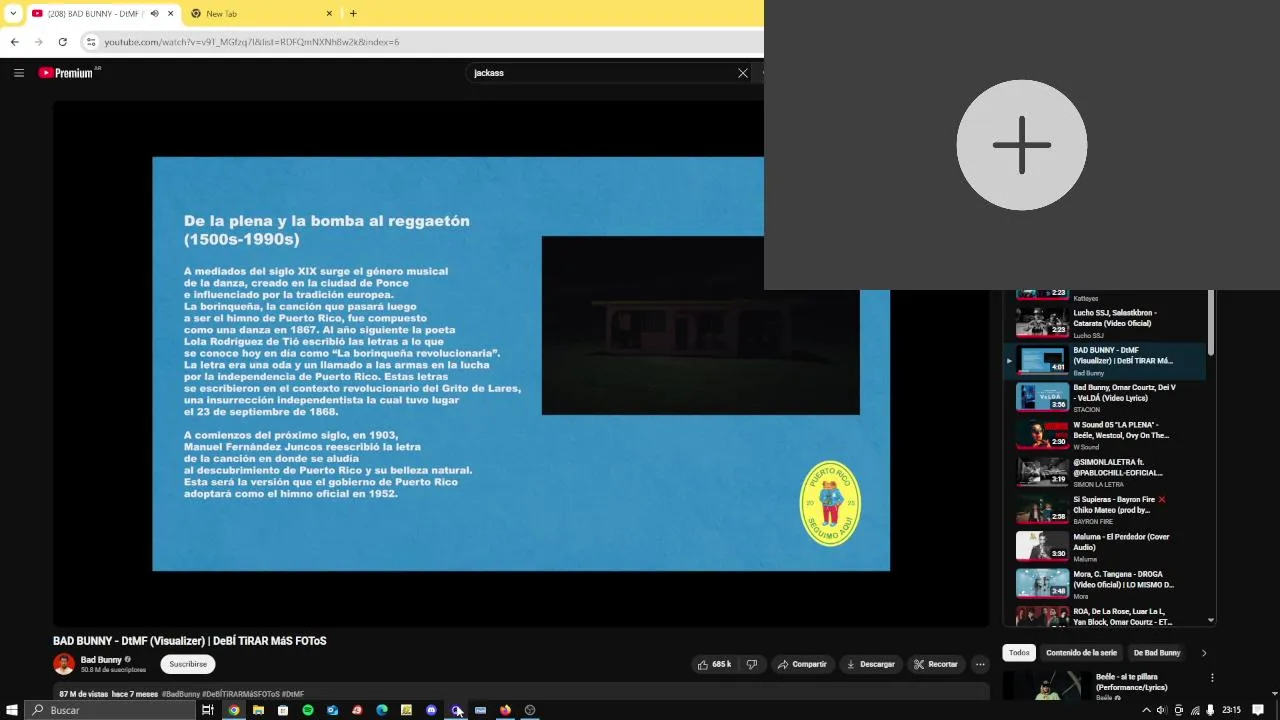Select Contenido de la serie chip
This screenshot has width=1280, height=720.
click(1081, 653)
